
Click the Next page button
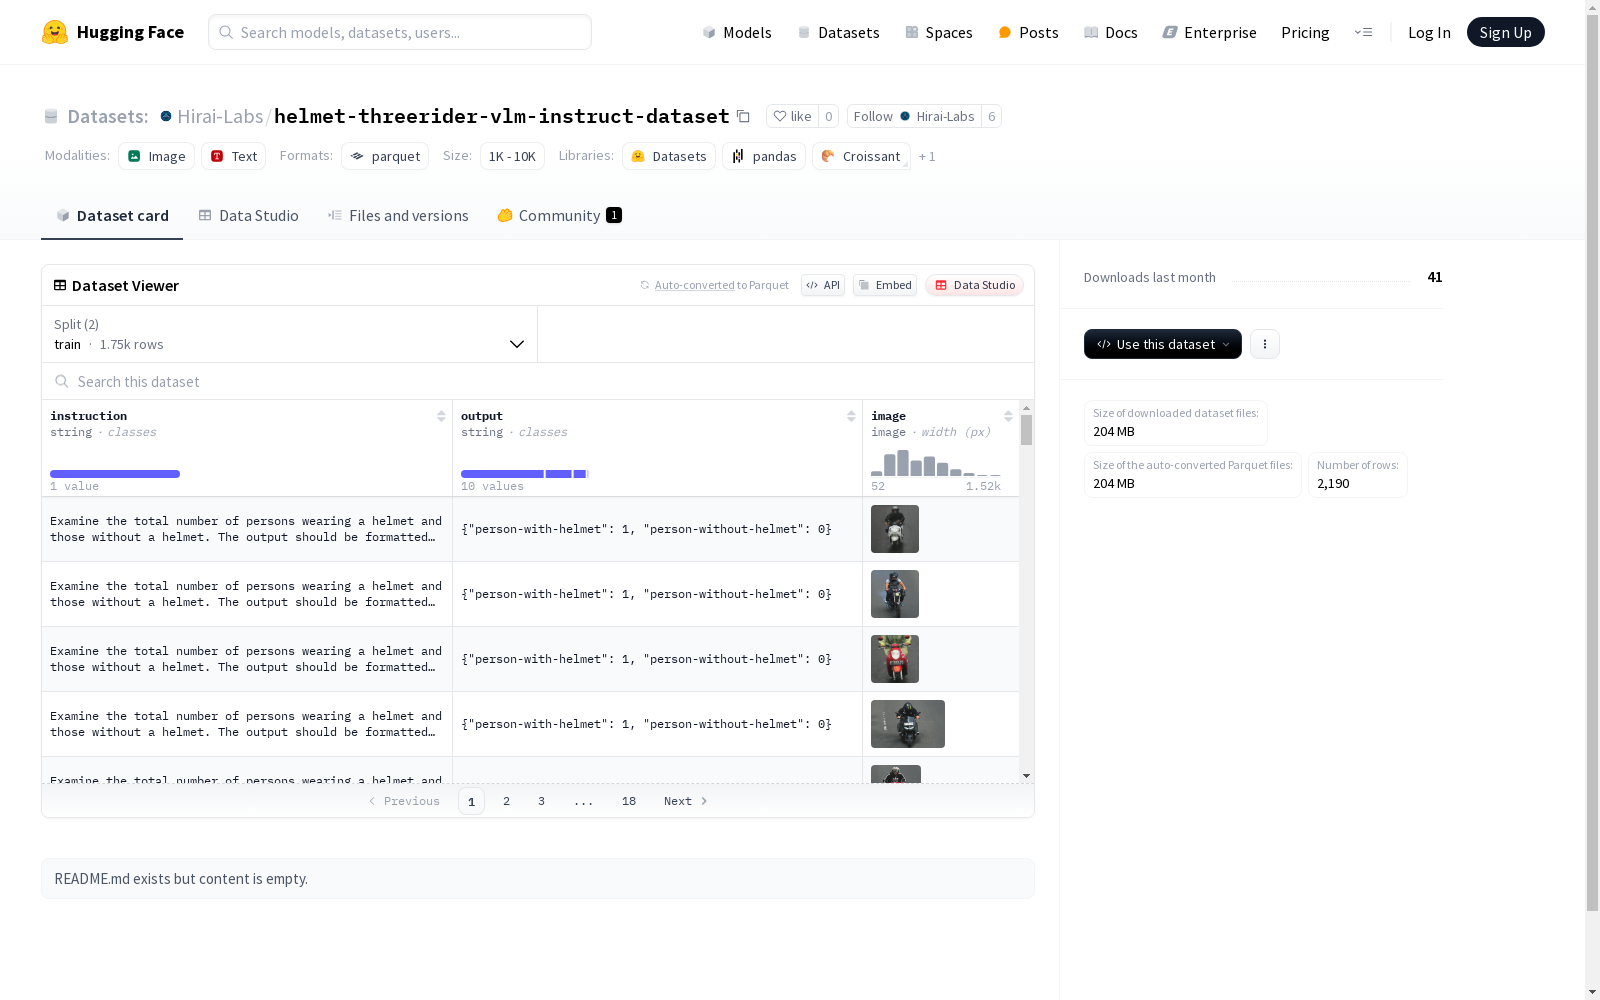point(686,801)
